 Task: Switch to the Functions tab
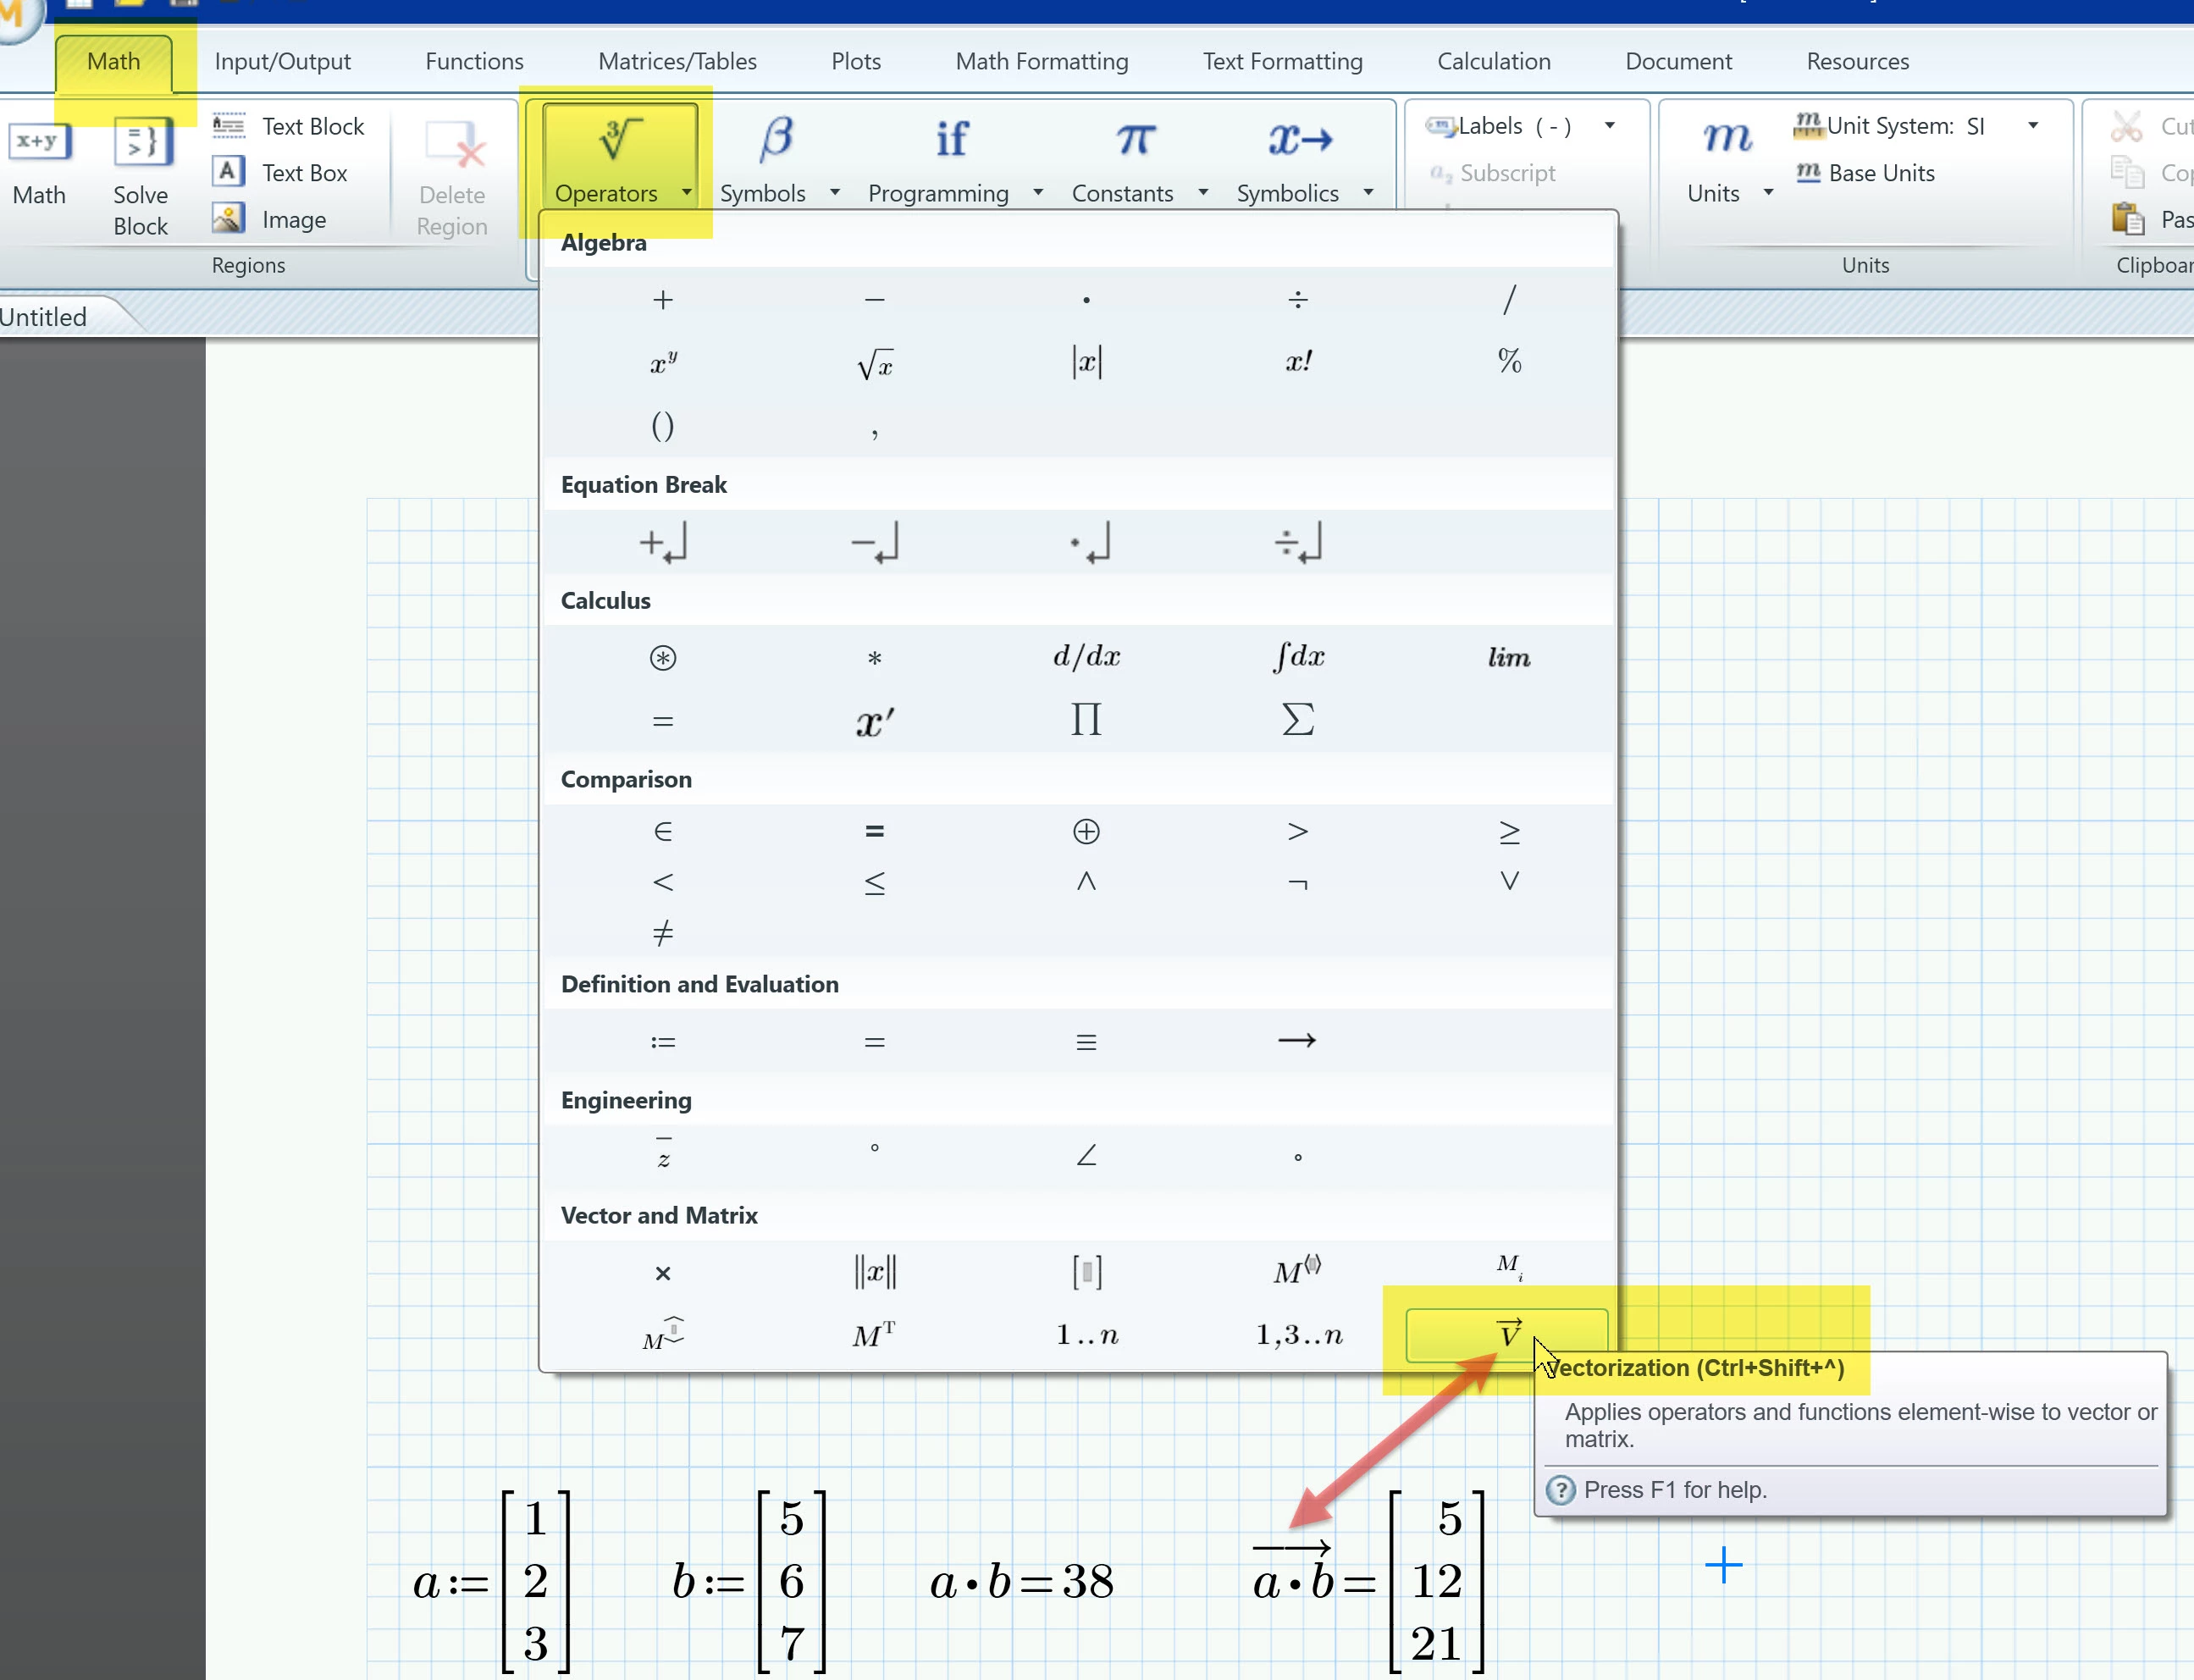pos(474,62)
